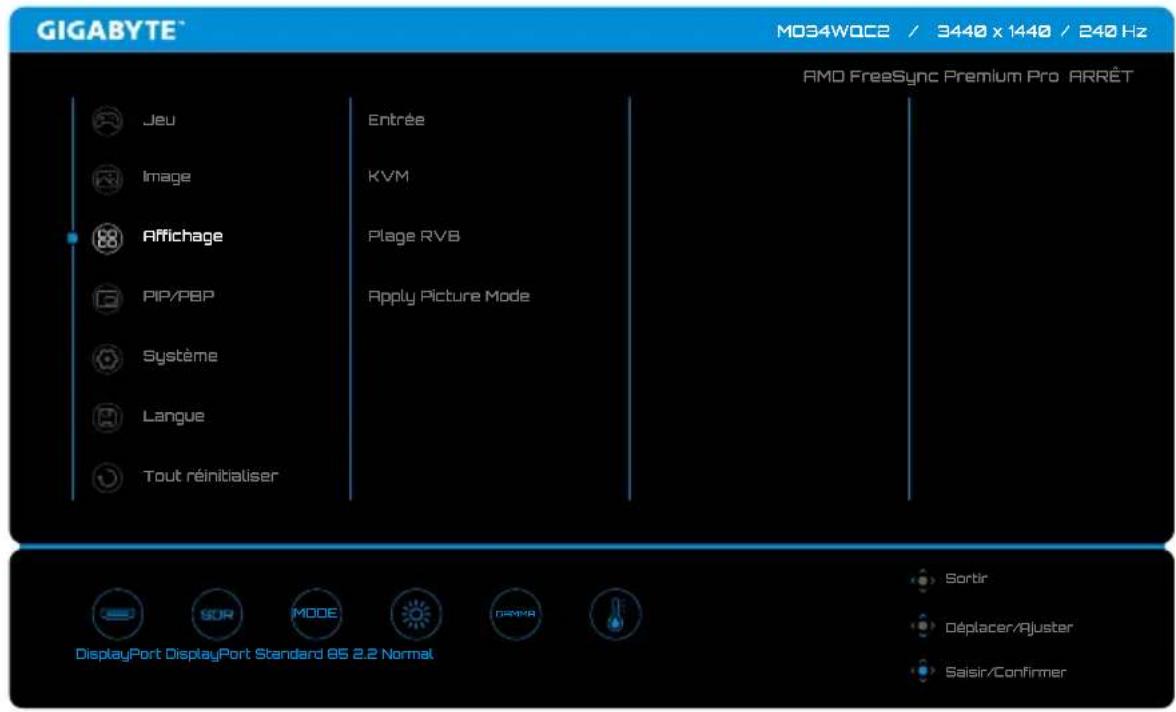Select the Jeu gamepad icon
The width and height of the screenshot is (1176, 712).
pos(107,120)
